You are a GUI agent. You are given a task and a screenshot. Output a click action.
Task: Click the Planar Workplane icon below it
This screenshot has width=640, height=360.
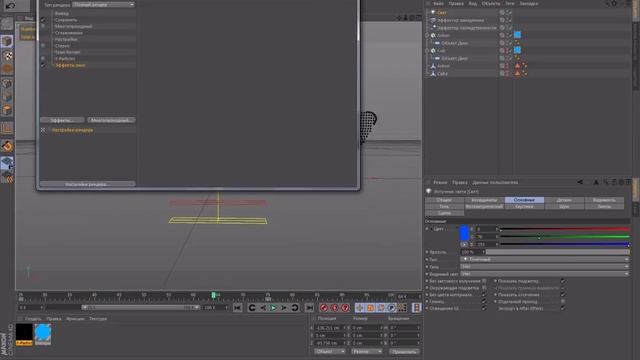tap(7, 177)
